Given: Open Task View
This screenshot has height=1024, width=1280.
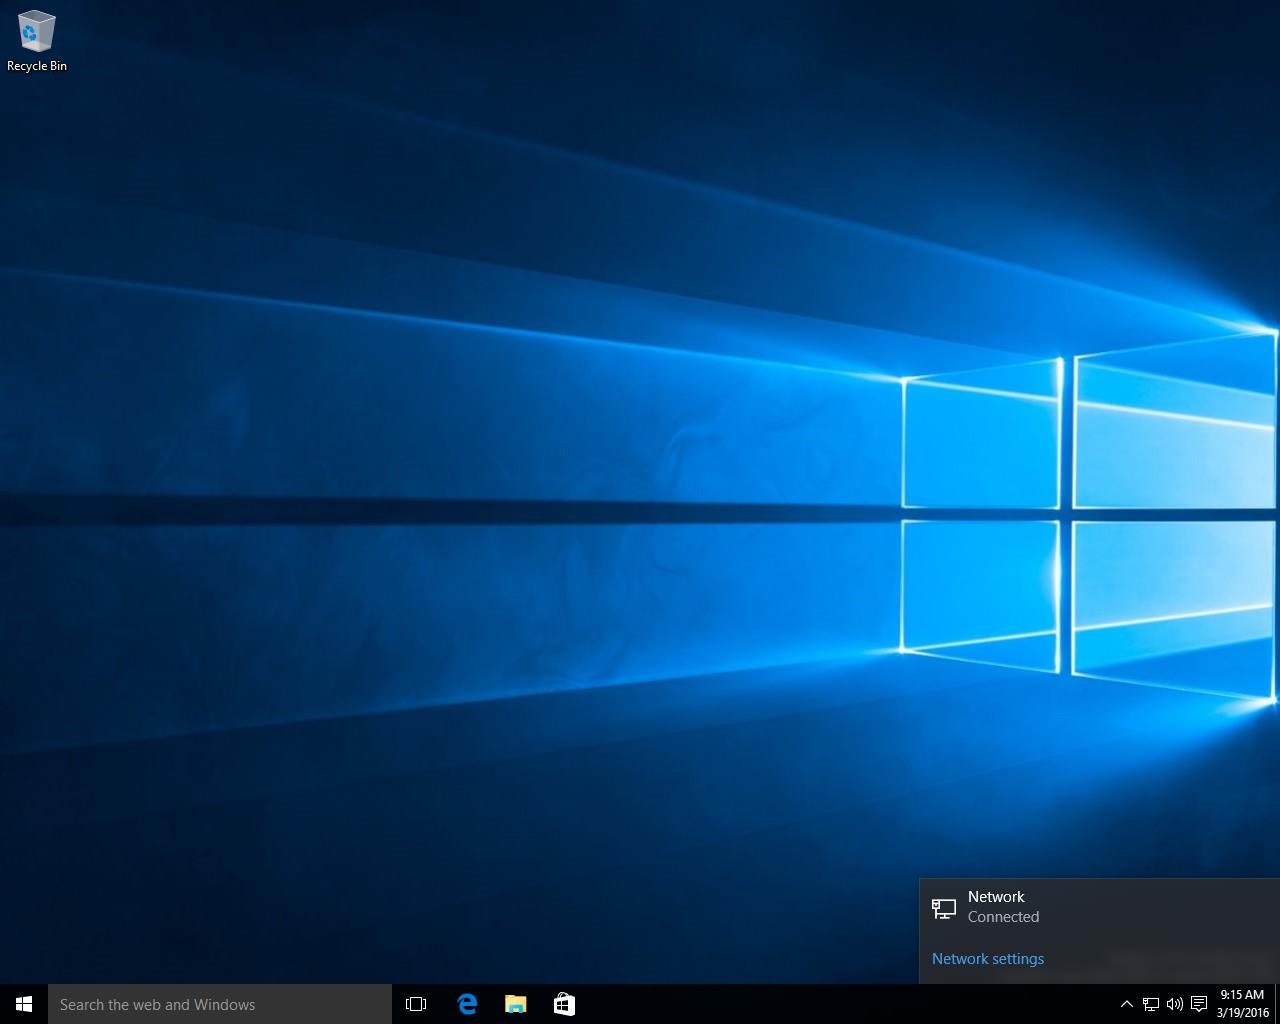Looking at the screenshot, I should (x=416, y=1004).
